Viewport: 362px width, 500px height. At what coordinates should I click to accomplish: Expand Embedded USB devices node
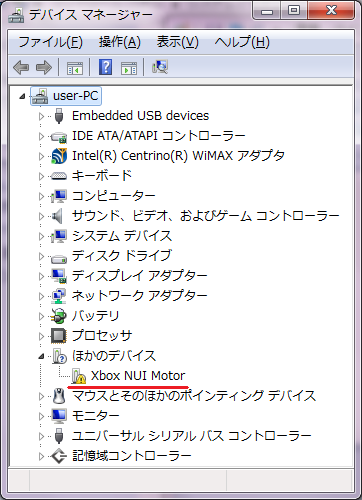click(41, 116)
